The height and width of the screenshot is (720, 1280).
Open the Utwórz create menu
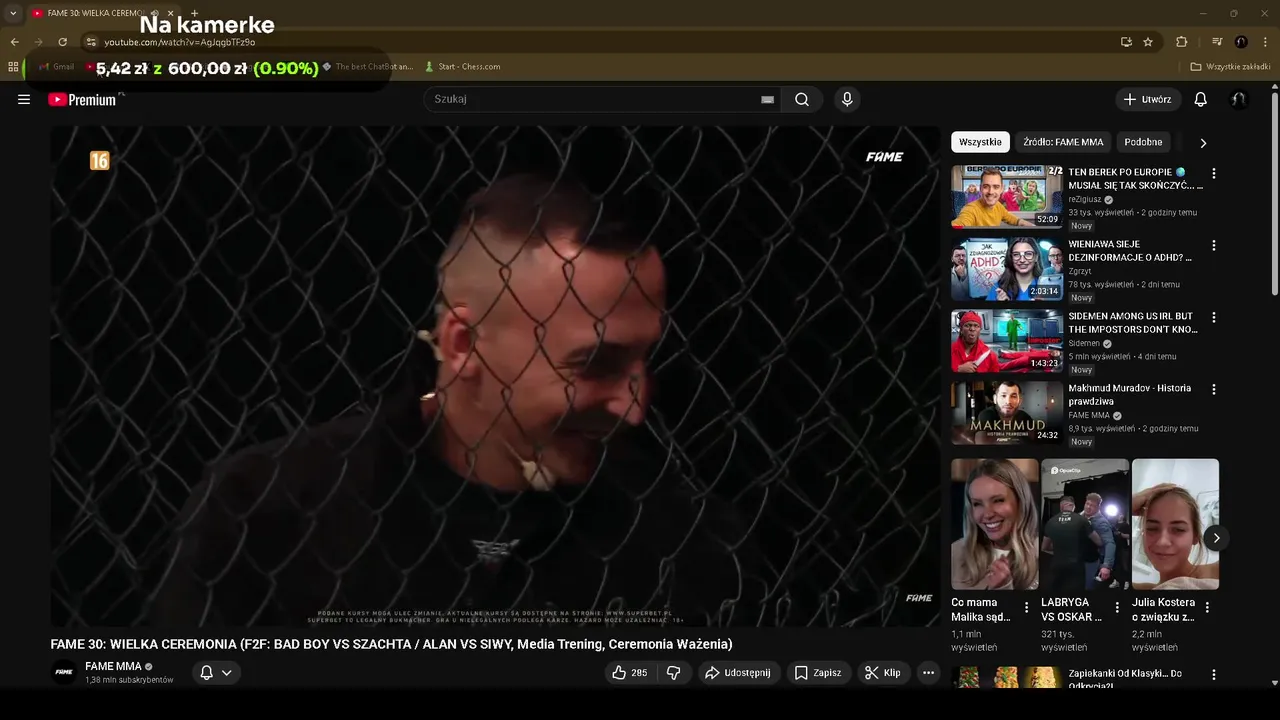[1147, 99]
